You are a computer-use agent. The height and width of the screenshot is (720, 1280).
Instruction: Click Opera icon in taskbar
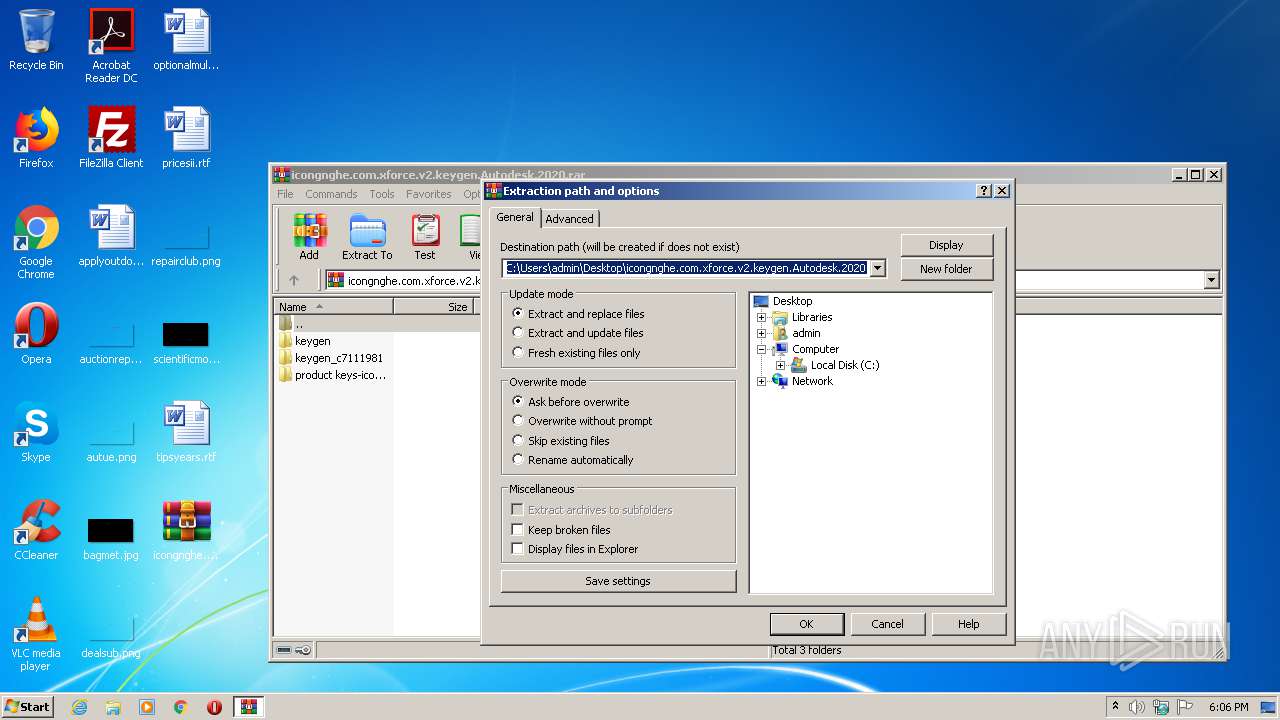click(214, 707)
